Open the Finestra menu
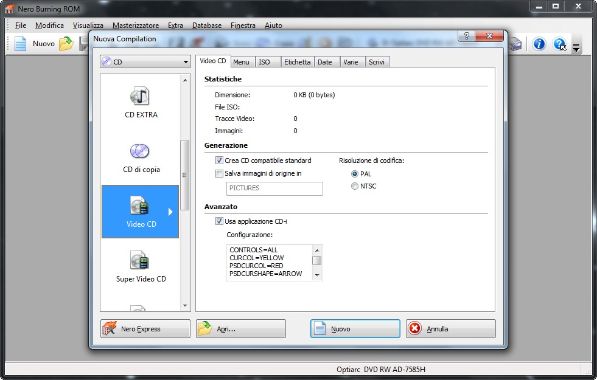This screenshot has width=597, height=380. 243,25
